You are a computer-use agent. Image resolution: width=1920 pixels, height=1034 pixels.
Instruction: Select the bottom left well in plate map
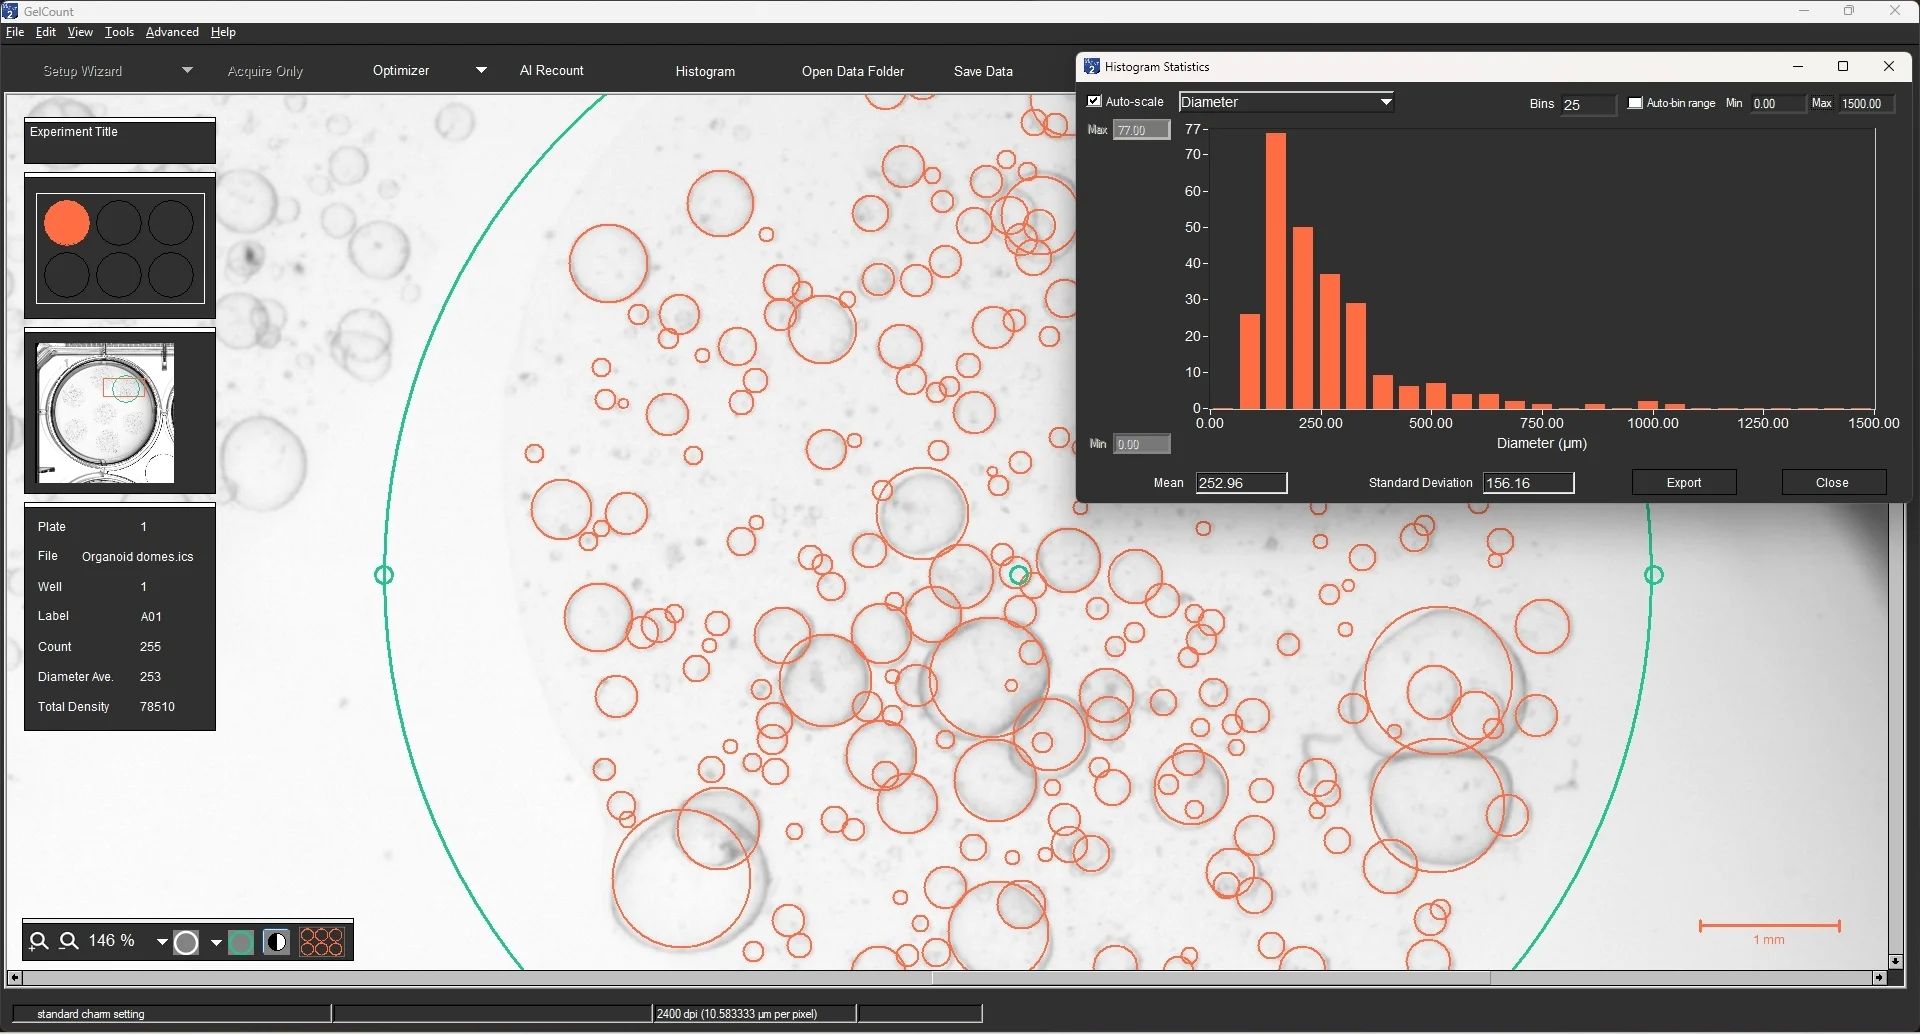point(67,275)
